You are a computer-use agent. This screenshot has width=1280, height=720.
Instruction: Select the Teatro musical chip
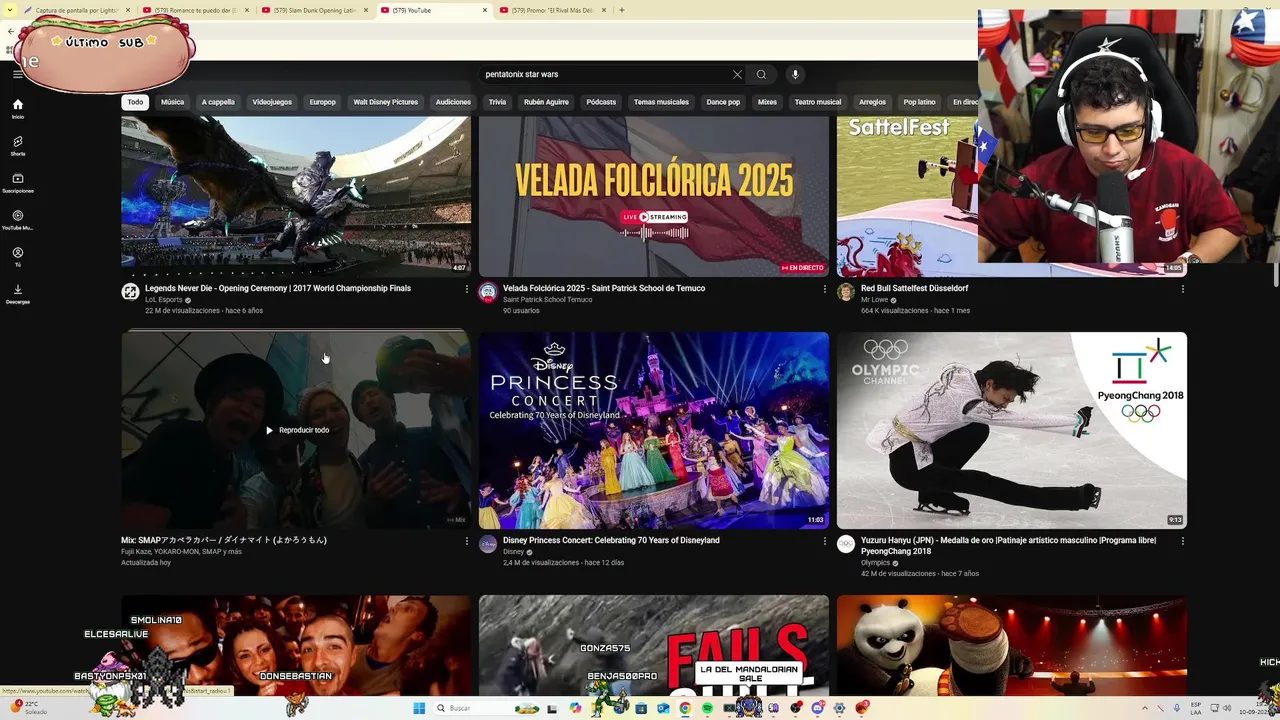tap(818, 102)
